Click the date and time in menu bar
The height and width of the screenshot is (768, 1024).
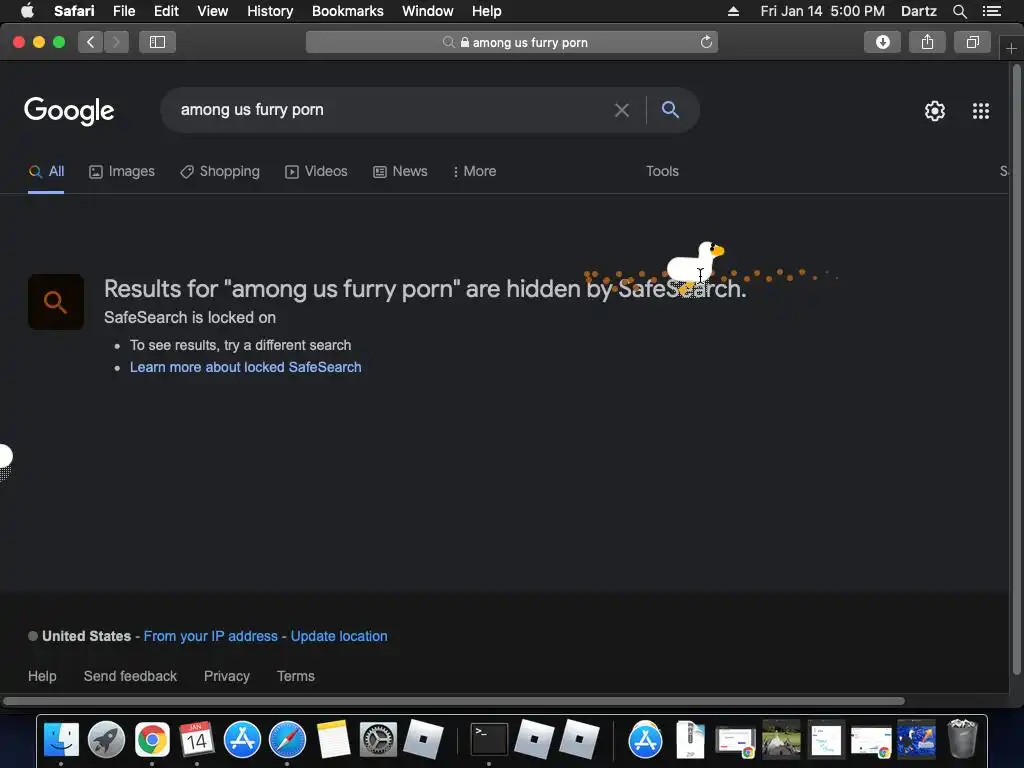pyautogui.click(x=822, y=11)
